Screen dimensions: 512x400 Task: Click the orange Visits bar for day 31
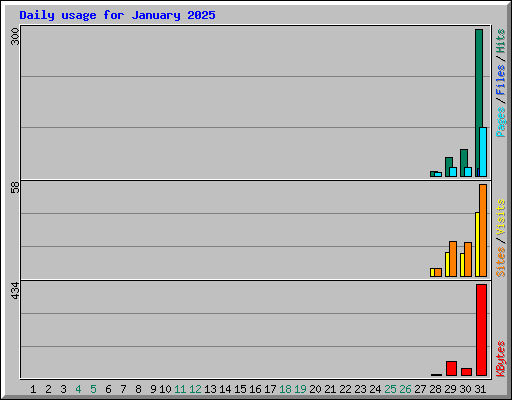pos(483,230)
